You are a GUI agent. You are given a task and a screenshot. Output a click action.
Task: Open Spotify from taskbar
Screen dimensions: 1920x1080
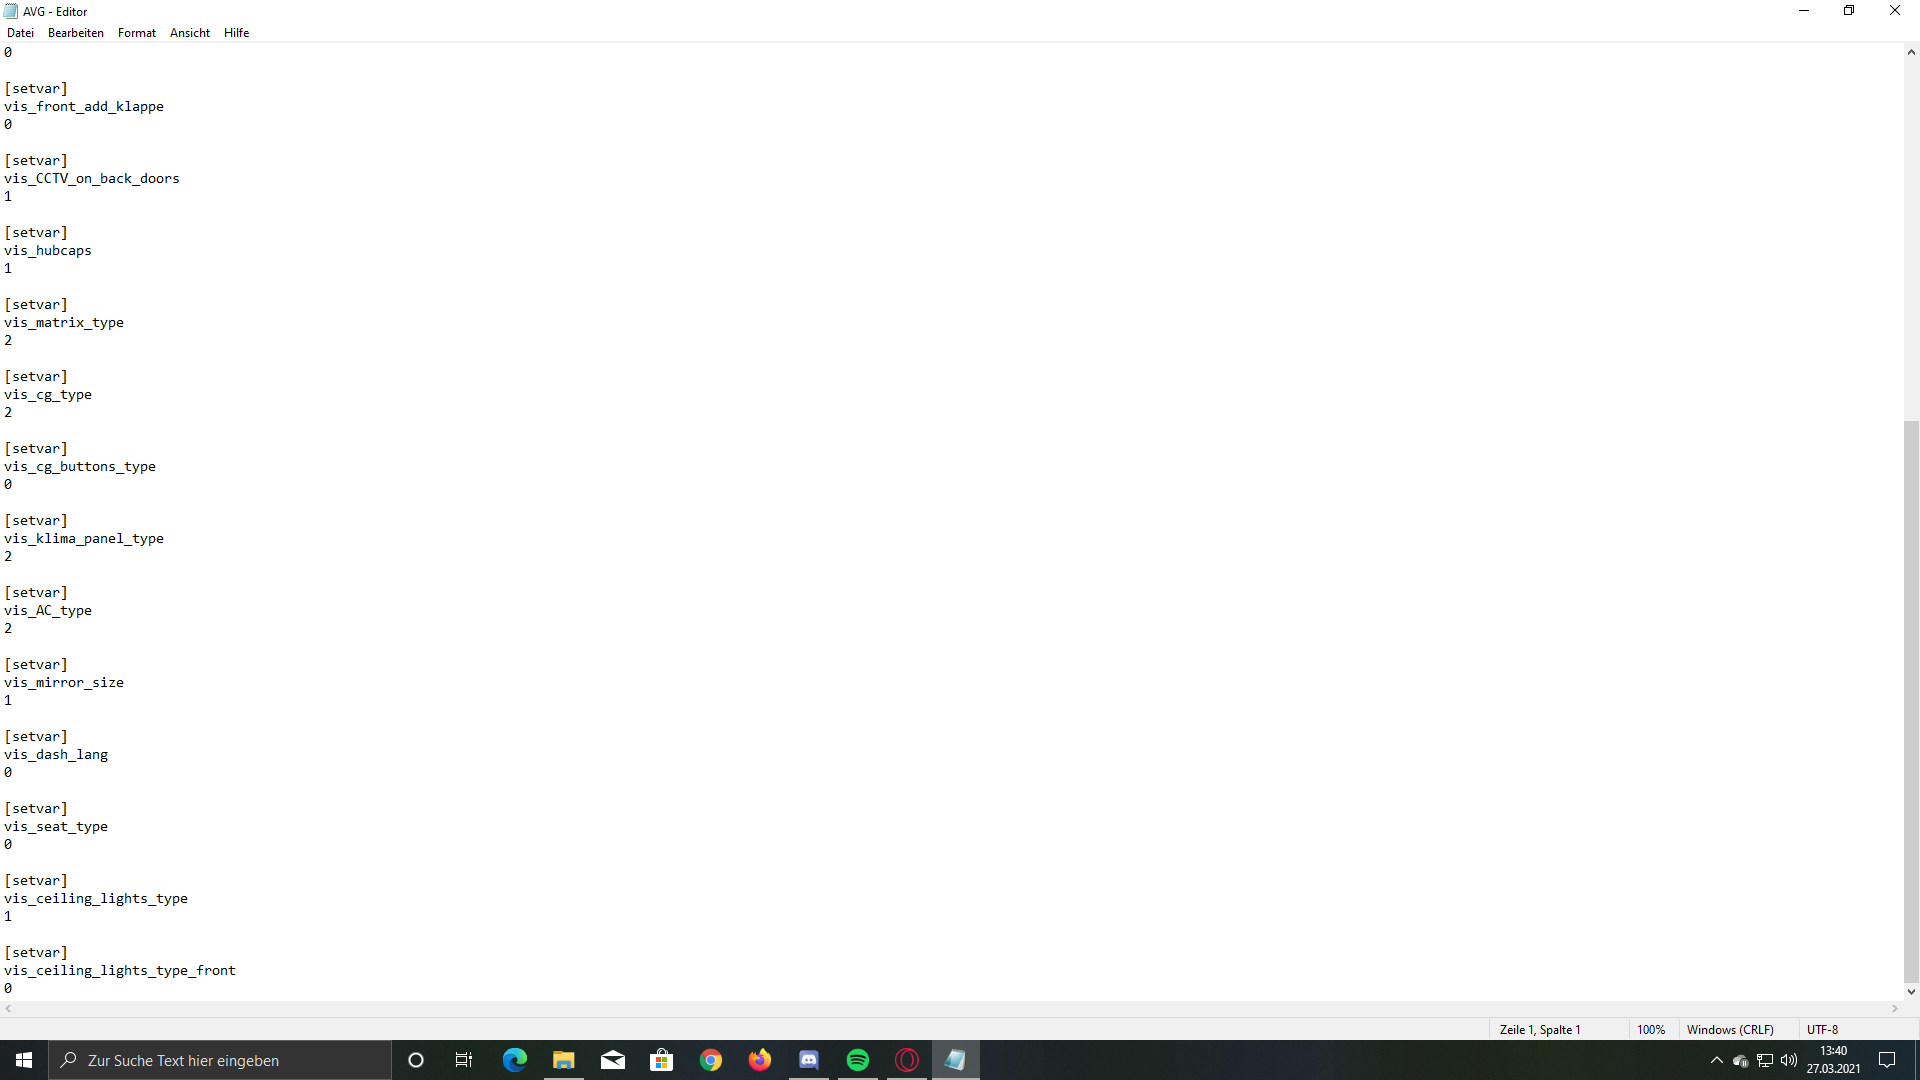pos(858,1060)
